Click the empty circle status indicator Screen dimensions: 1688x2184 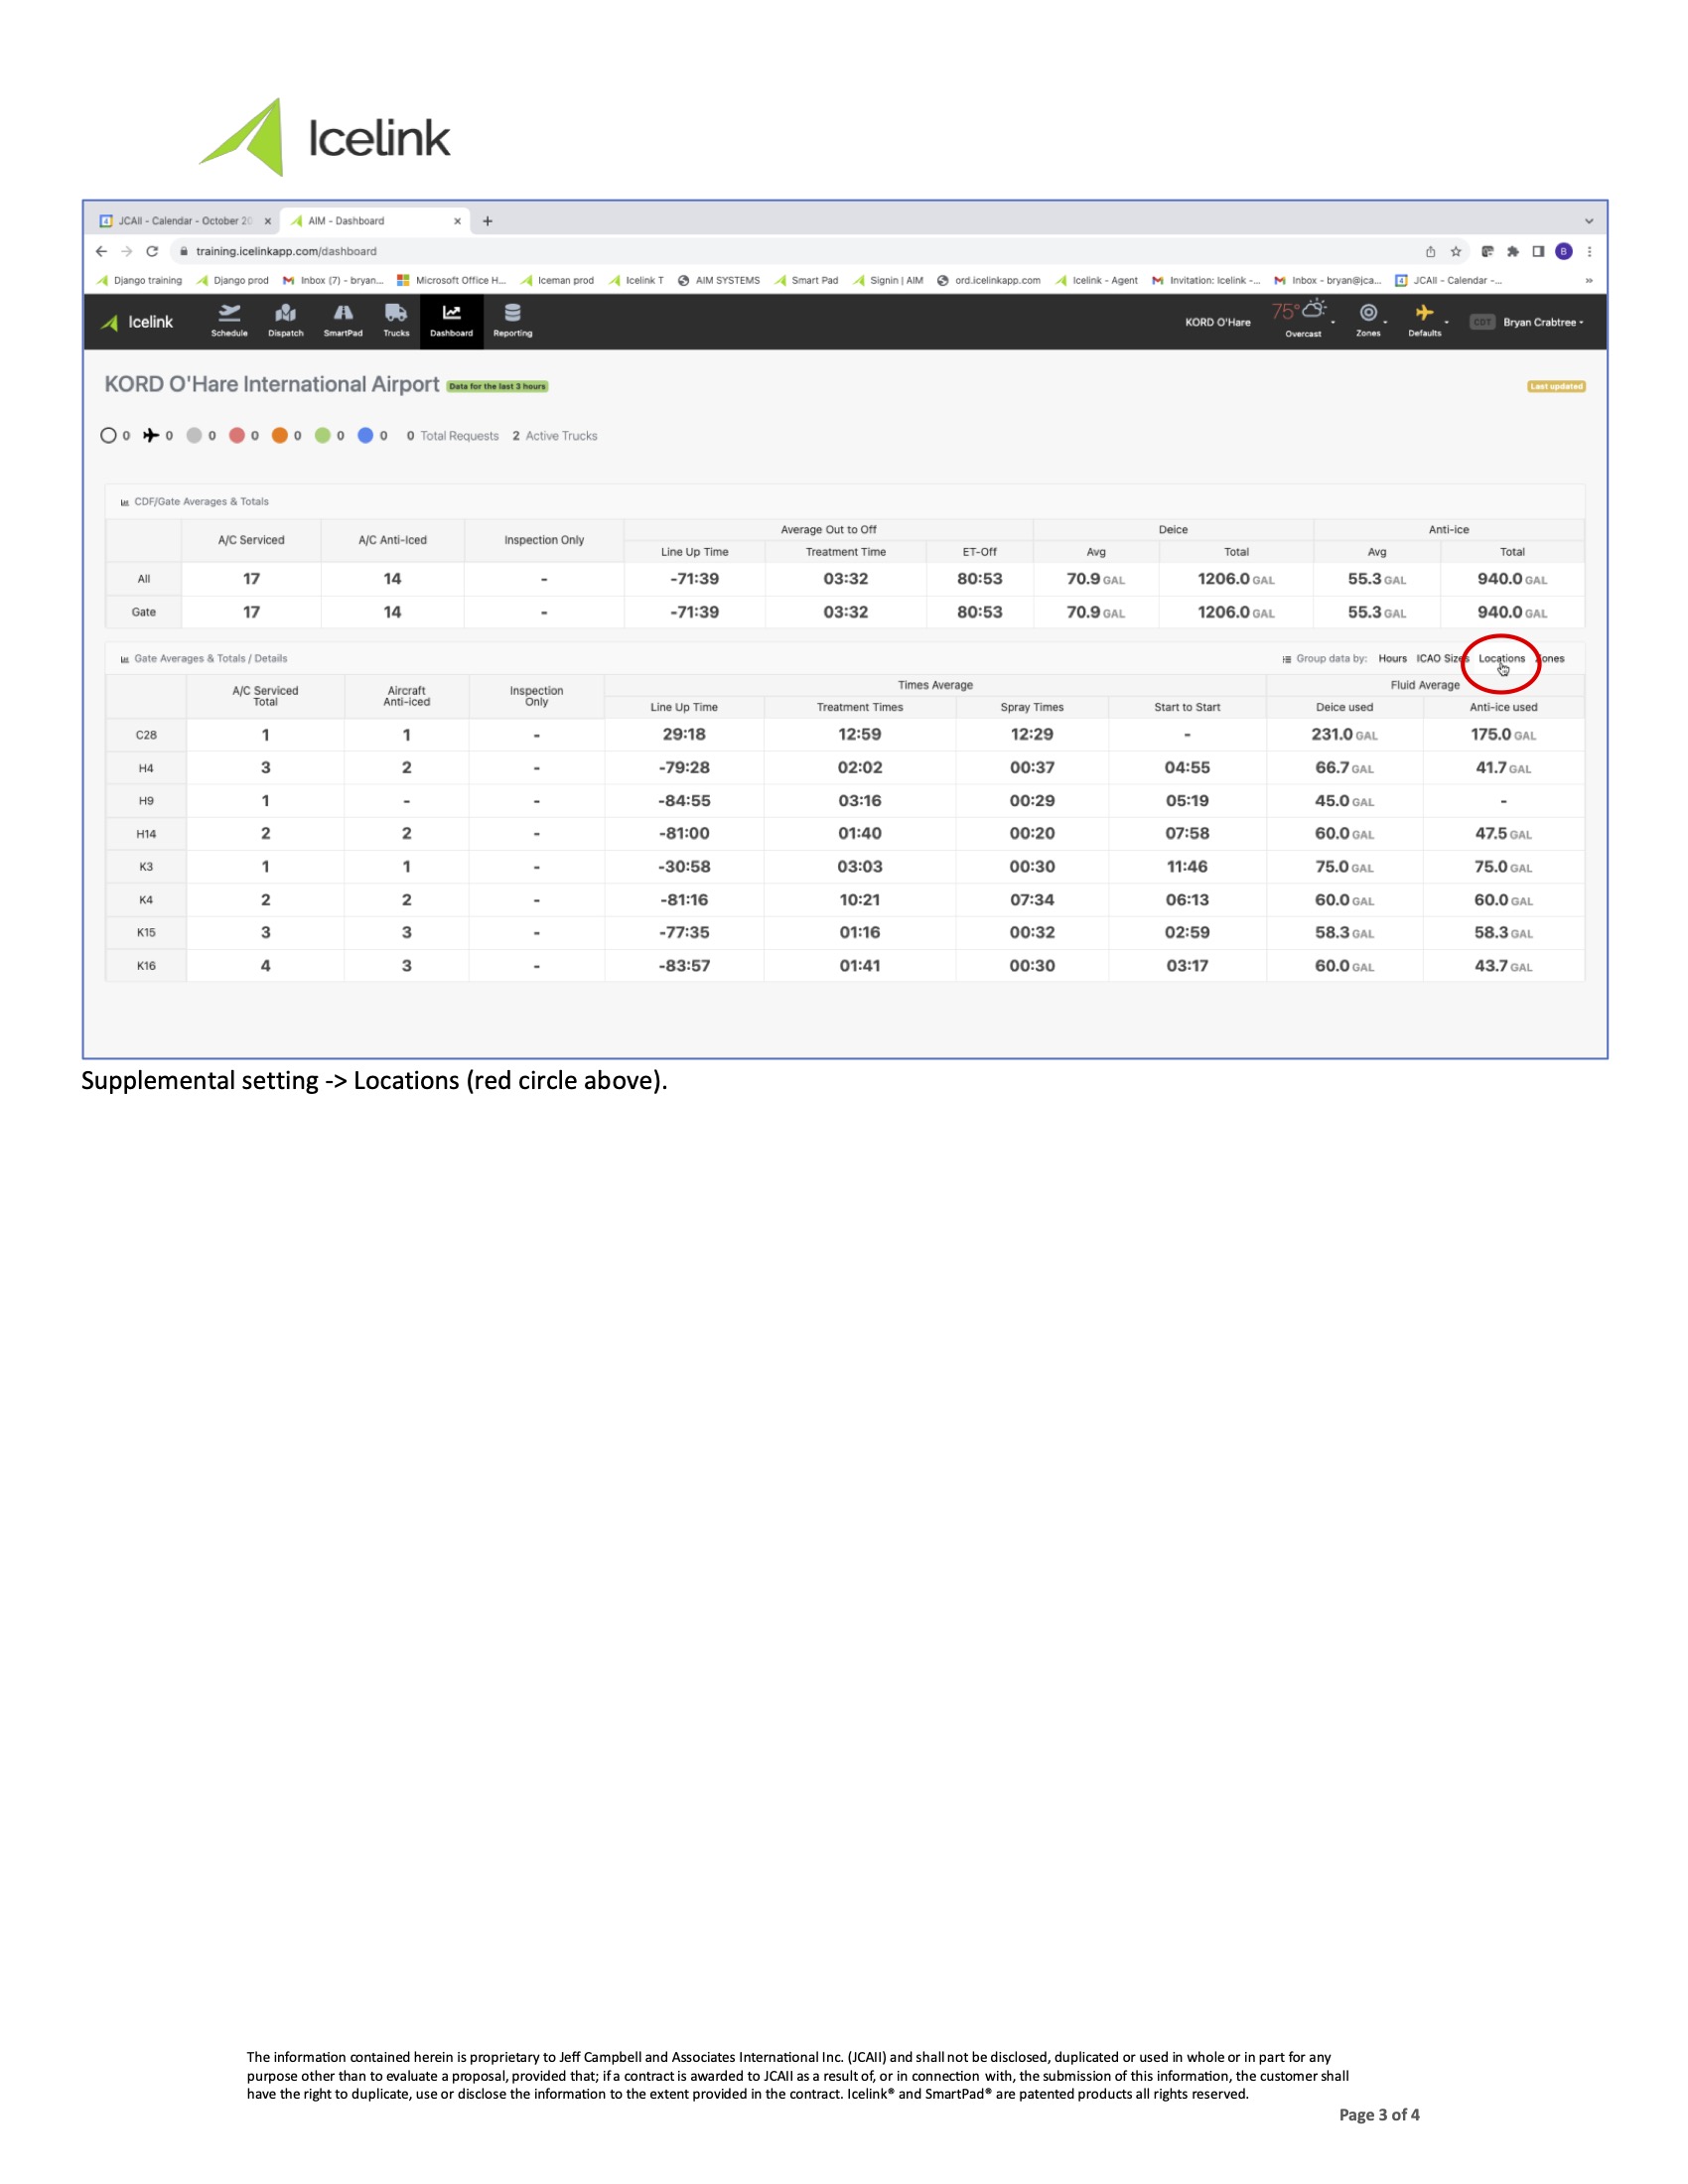pos(108,435)
